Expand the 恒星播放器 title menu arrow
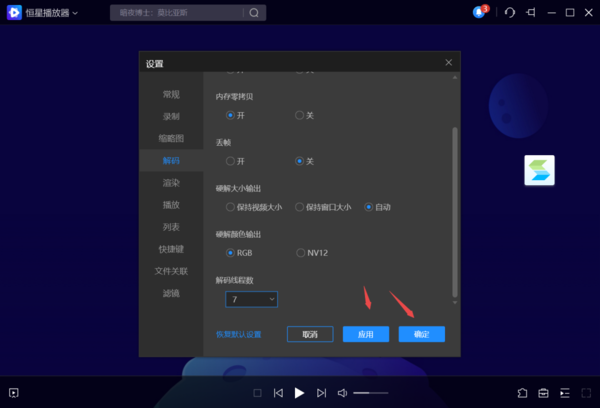This screenshot has width=600, height=408. [x=76, y=13]
